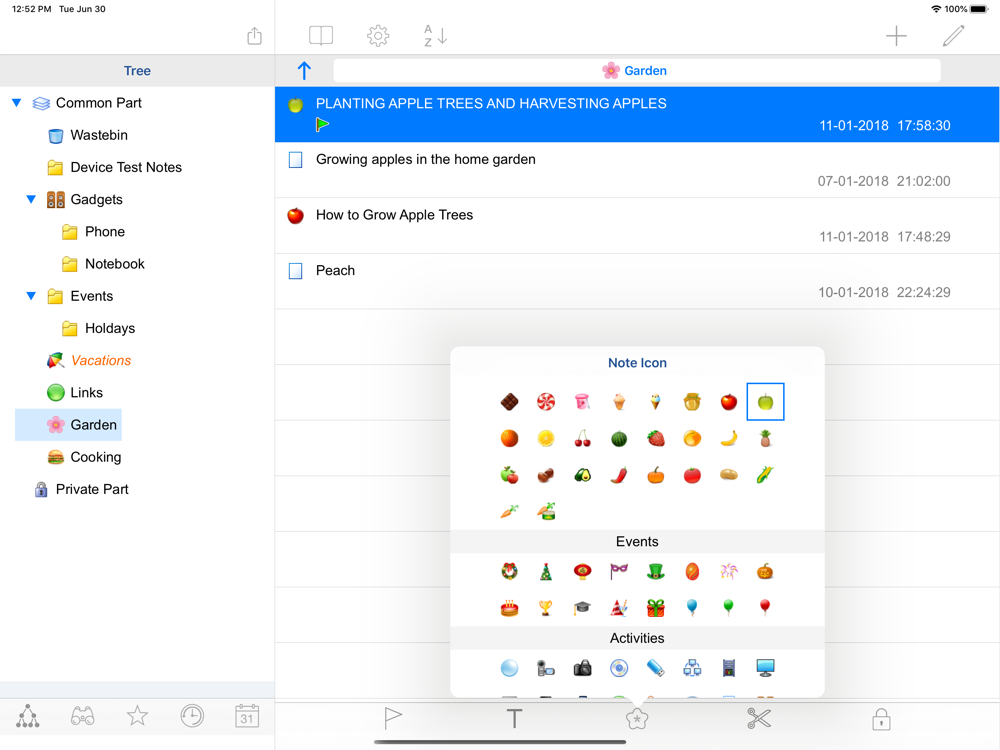Tap the flower note icon button
Image resolution: width=1000 pixels, height=750 pixels.
pos(637,719)
